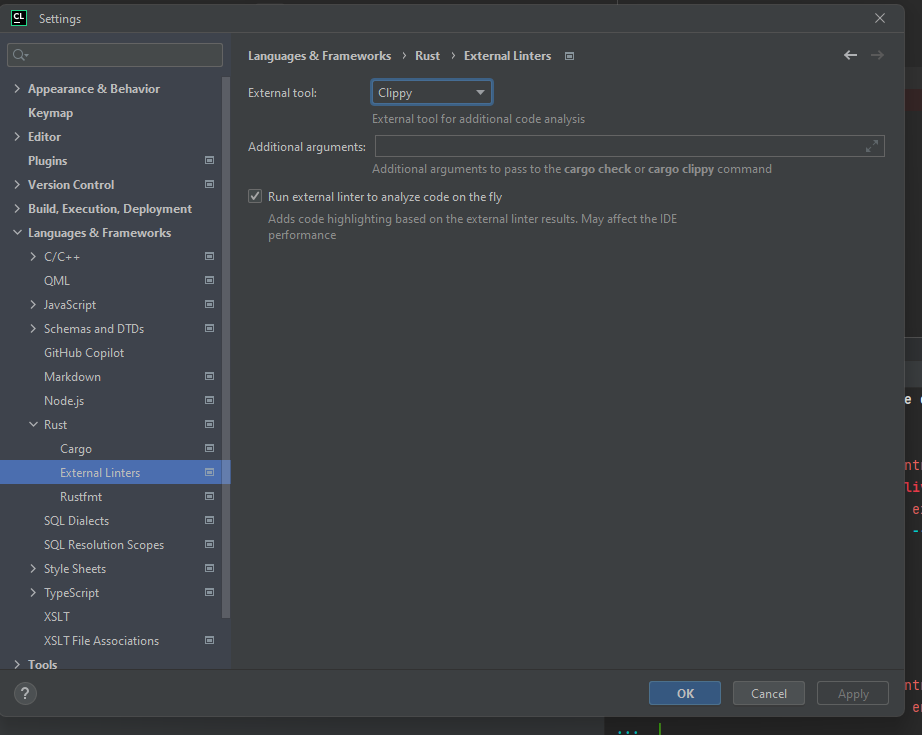922x735 pixels.
Task: Expand the Appearance & Behavior section
Action: click(17, 88)
